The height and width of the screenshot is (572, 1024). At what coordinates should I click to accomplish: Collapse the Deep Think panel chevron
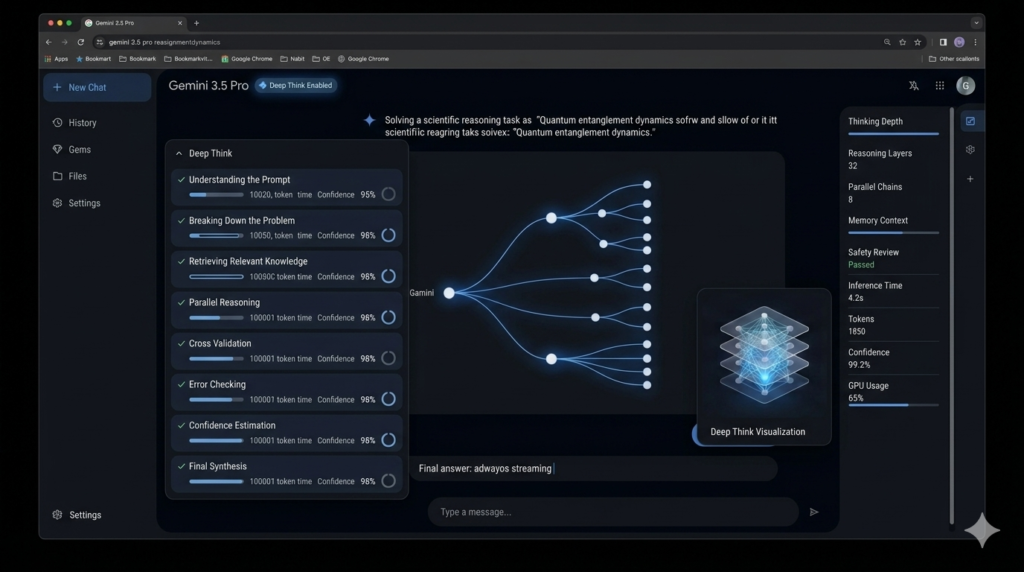(179, 153)
